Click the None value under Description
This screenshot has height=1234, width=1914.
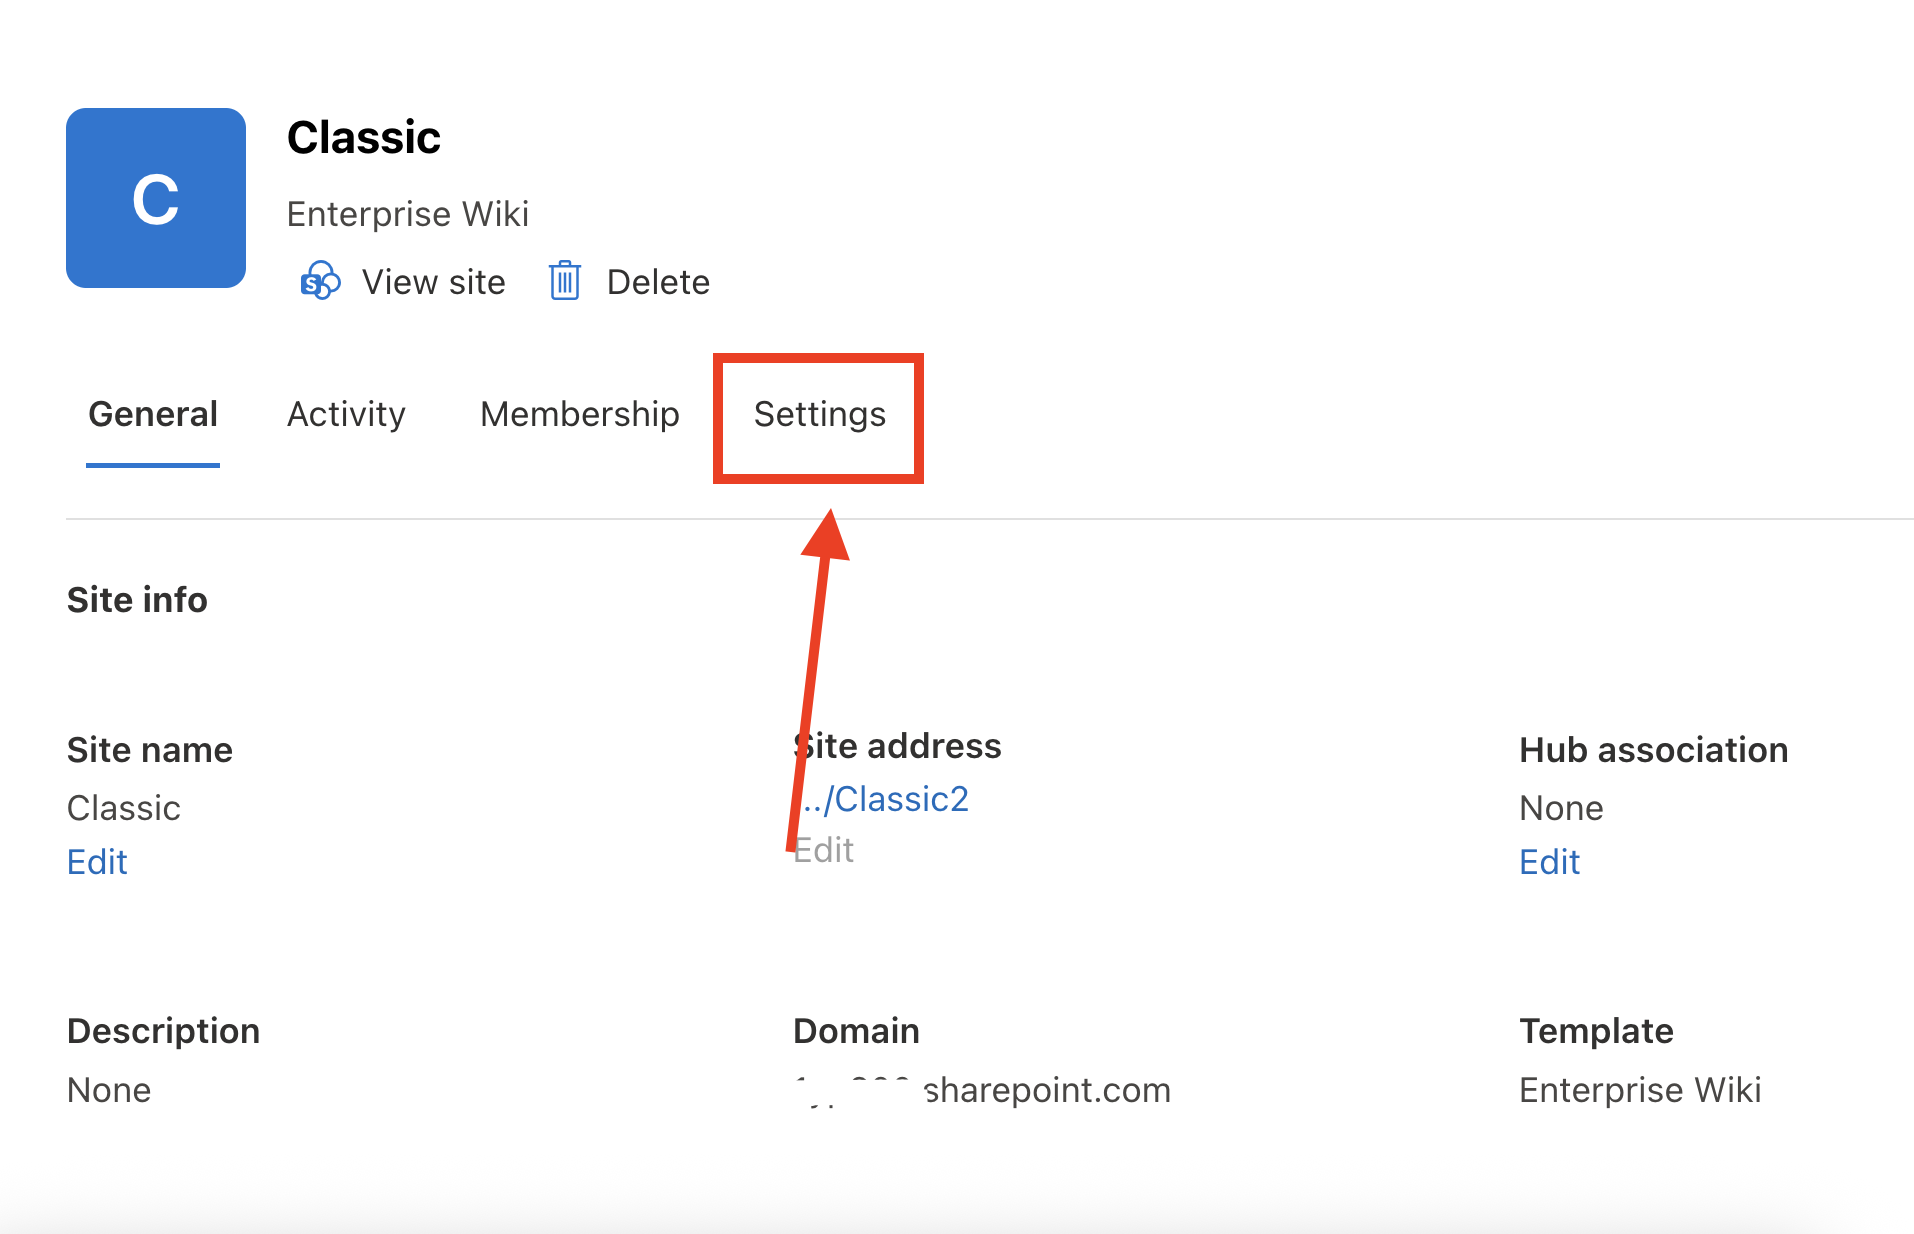108,1090
